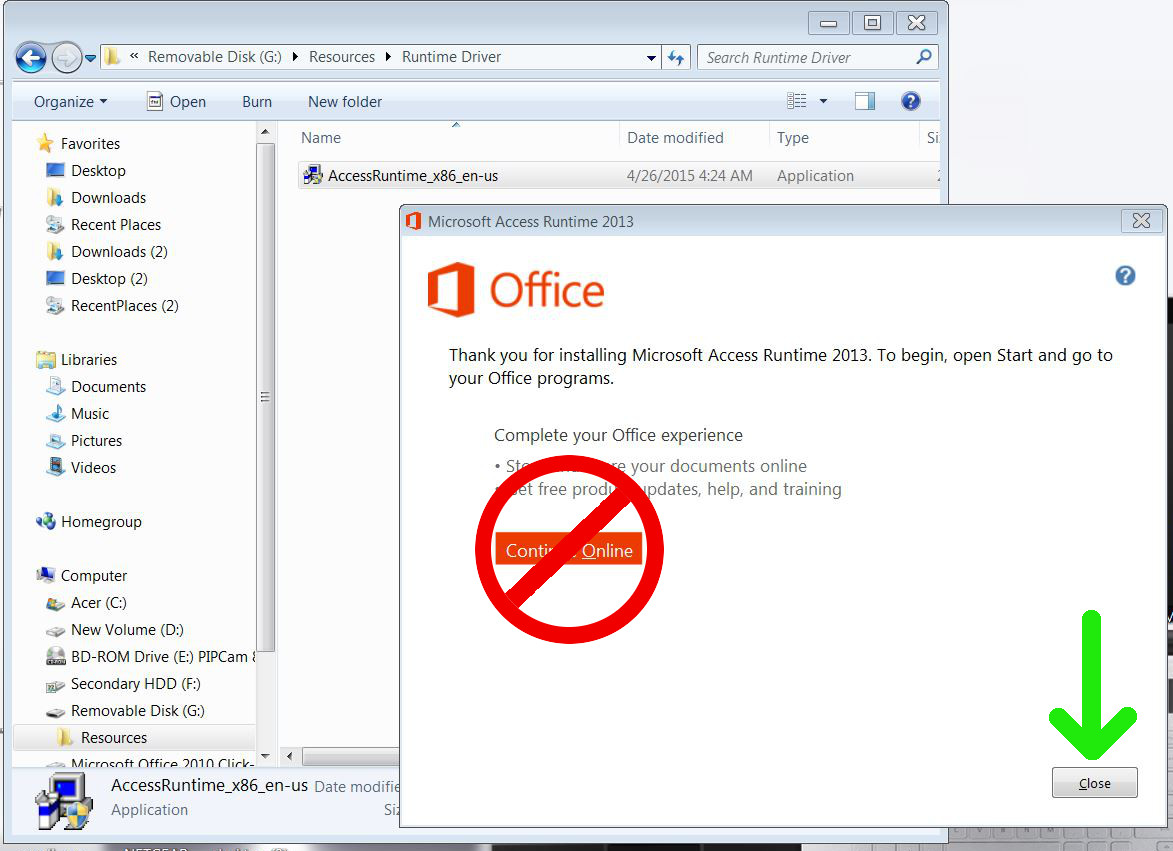Select Computer in the navigation pane
Screen dimensions: 1173x851
94,576
